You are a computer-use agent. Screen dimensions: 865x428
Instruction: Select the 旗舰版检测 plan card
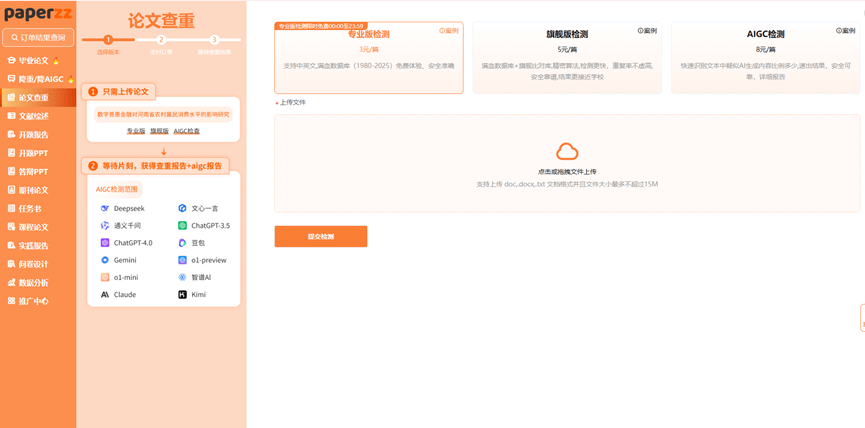coord(567,58)
